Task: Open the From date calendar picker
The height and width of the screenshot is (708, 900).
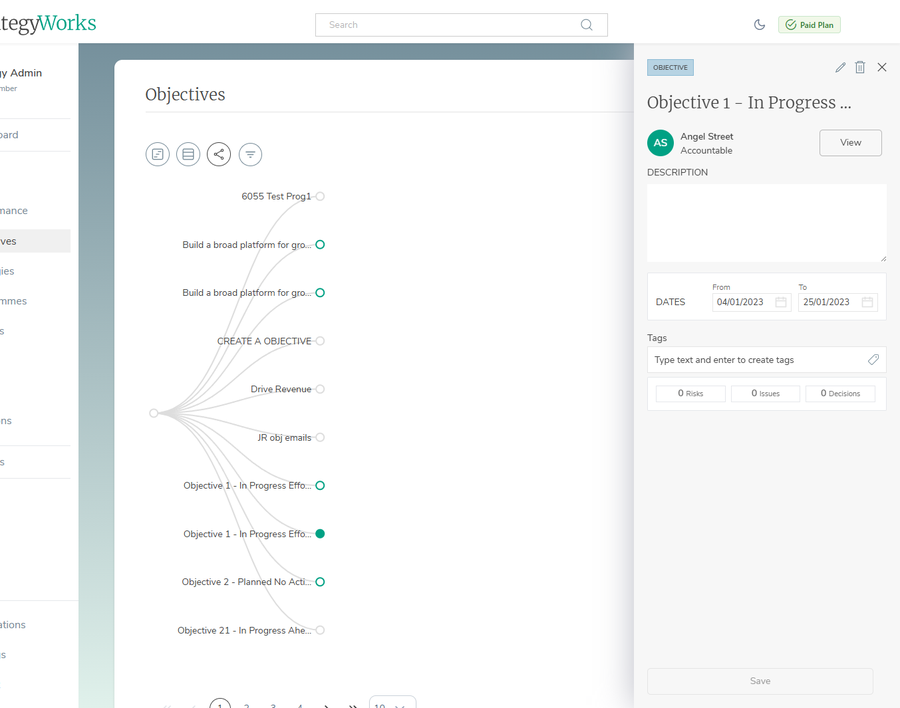Action: (781, 302)
